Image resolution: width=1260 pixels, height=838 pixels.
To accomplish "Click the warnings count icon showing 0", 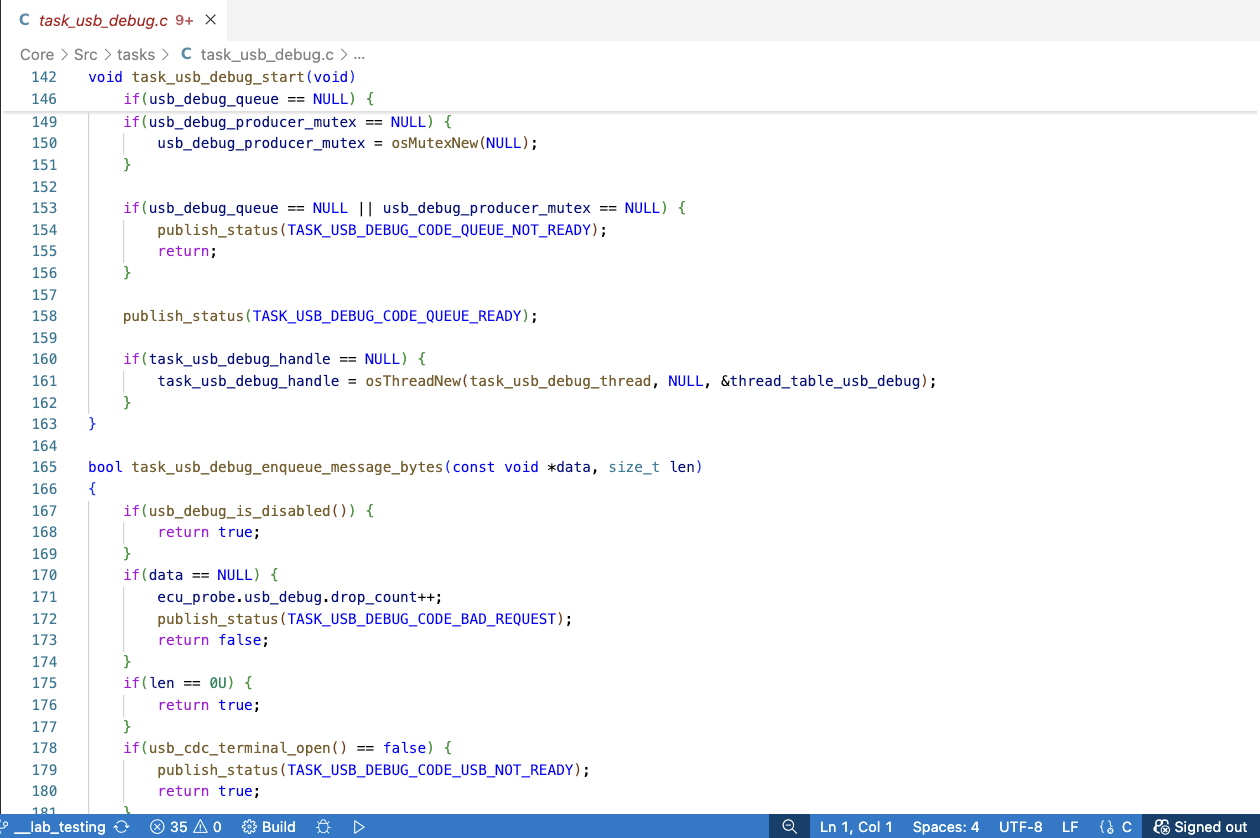I will [x=207, y=827].
